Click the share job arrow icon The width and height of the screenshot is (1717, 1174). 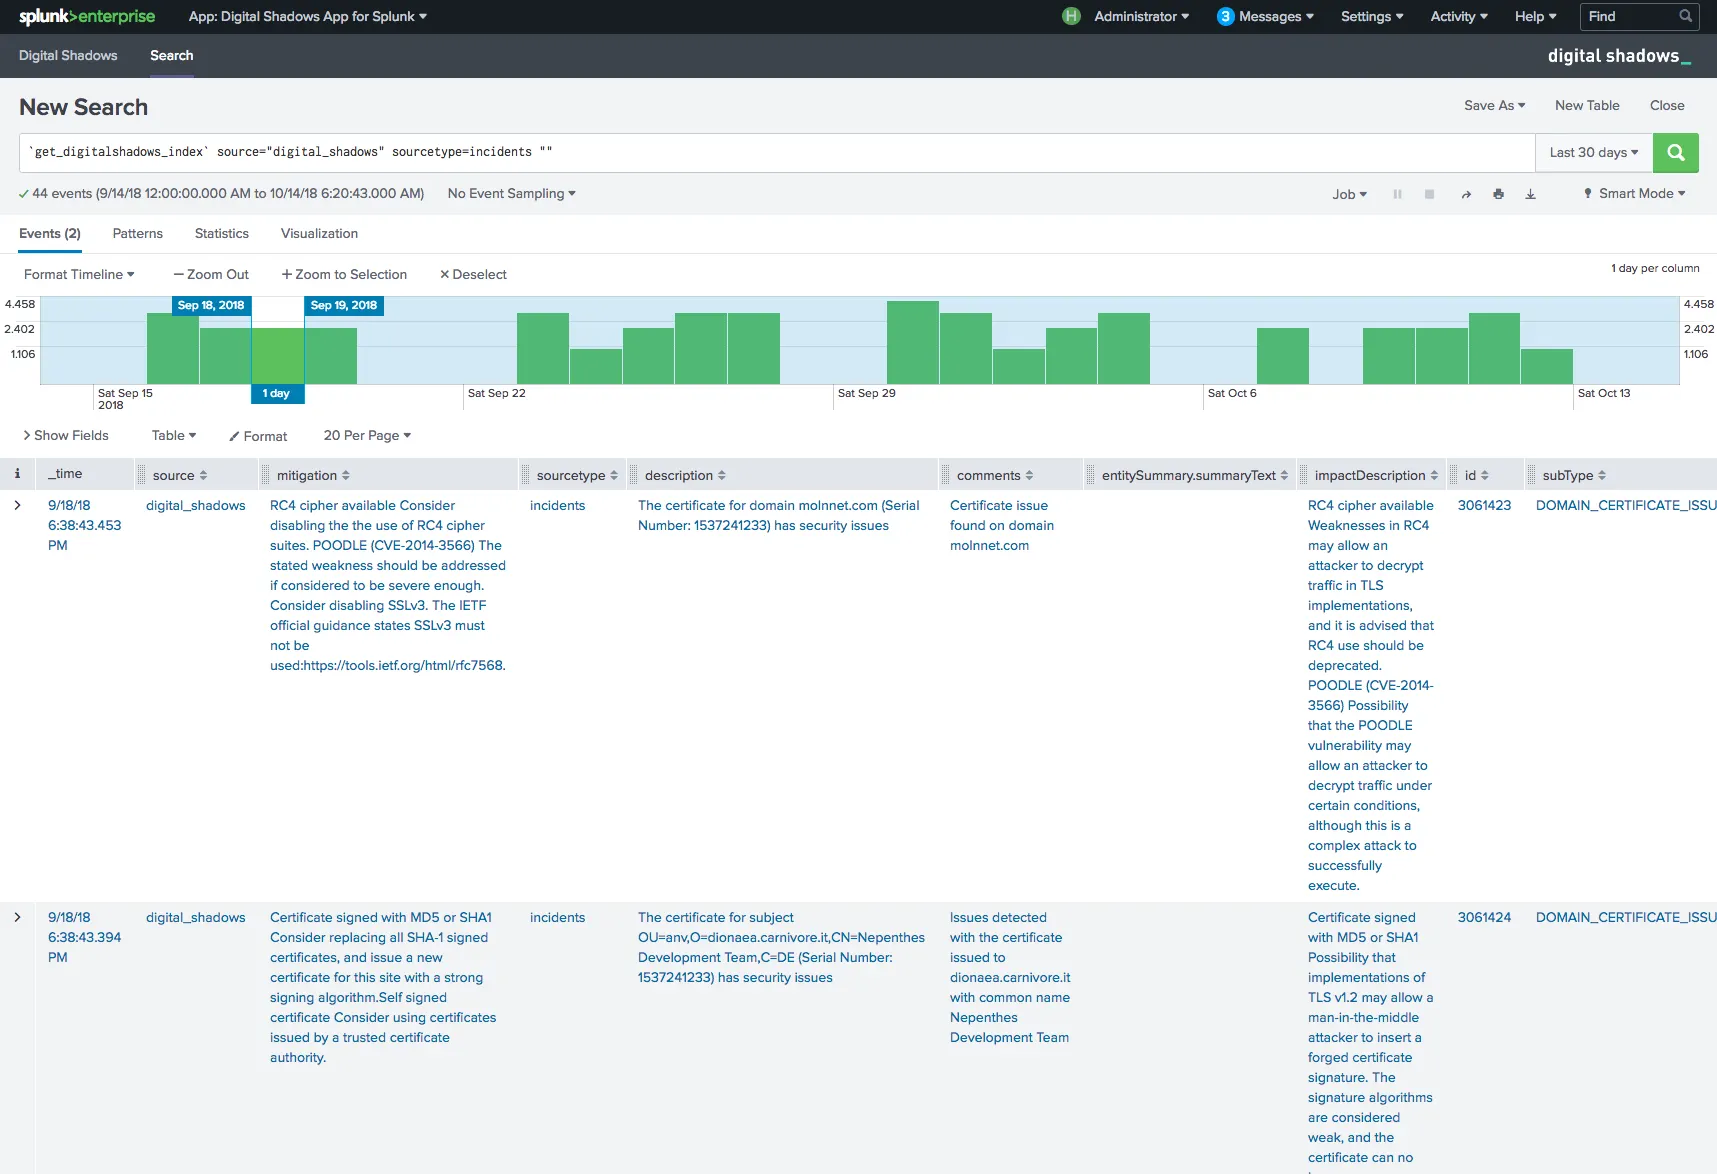pos(1466,194)
